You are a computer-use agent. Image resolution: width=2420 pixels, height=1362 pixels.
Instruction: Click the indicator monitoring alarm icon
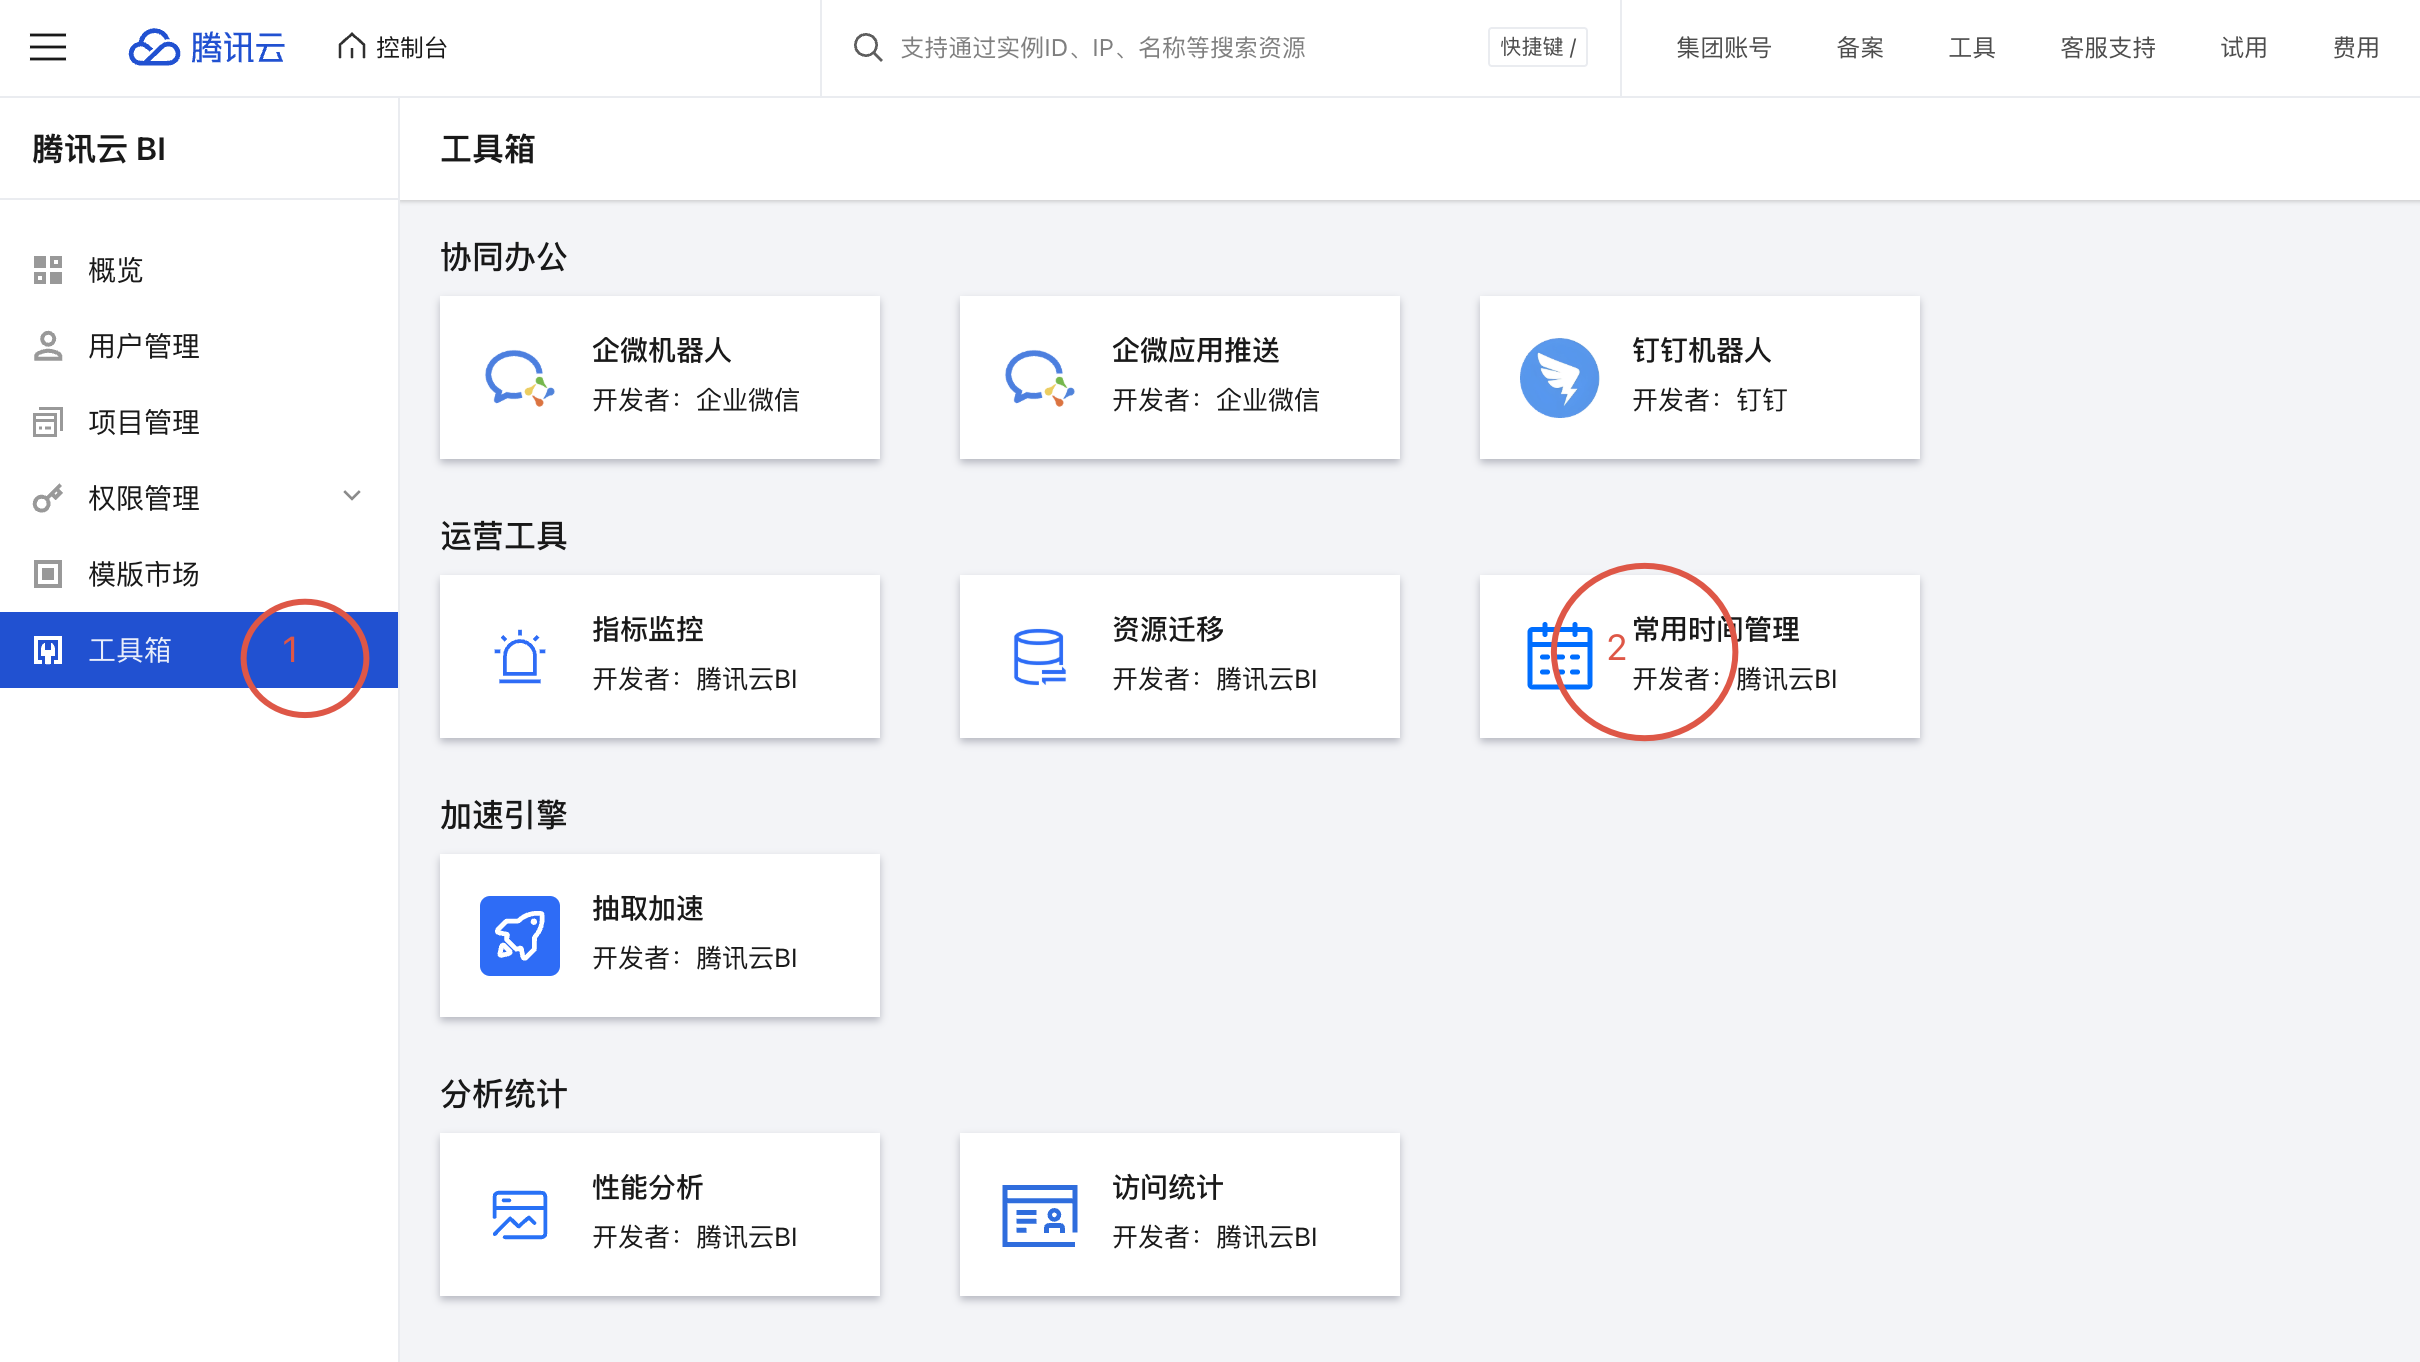click(x=520, y=657)
